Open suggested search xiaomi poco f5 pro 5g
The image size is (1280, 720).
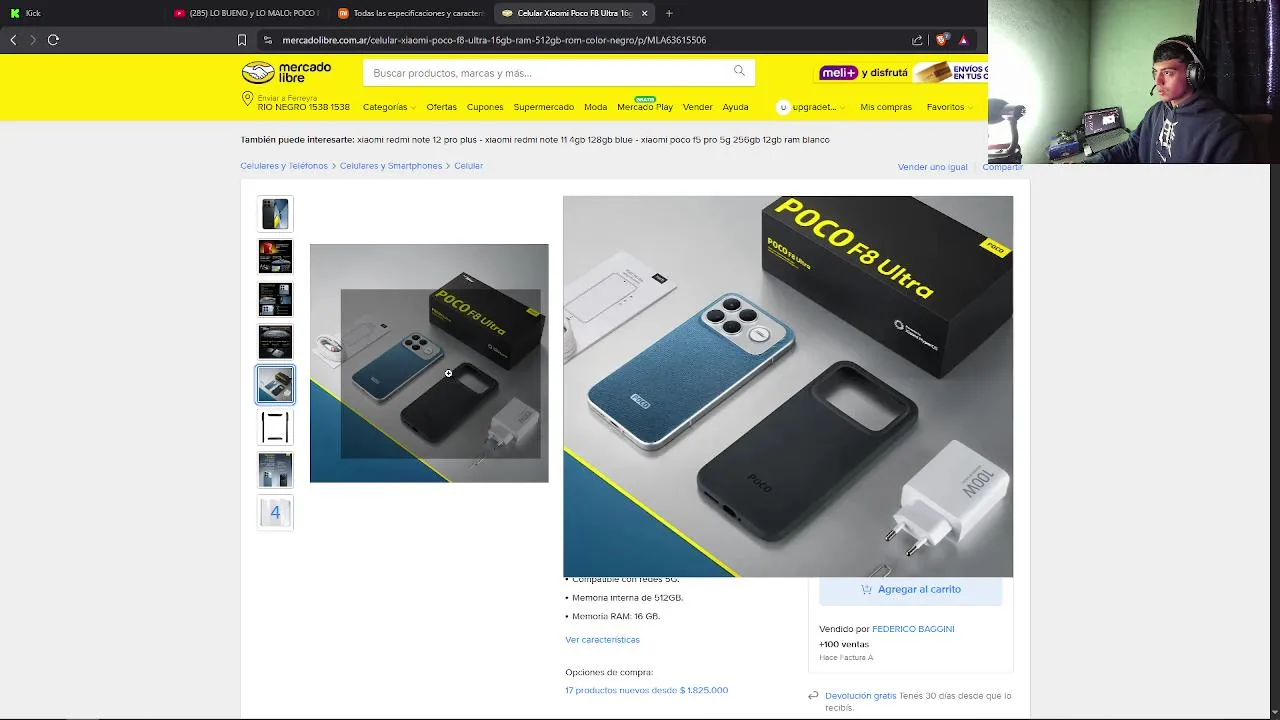click(736, 140)
